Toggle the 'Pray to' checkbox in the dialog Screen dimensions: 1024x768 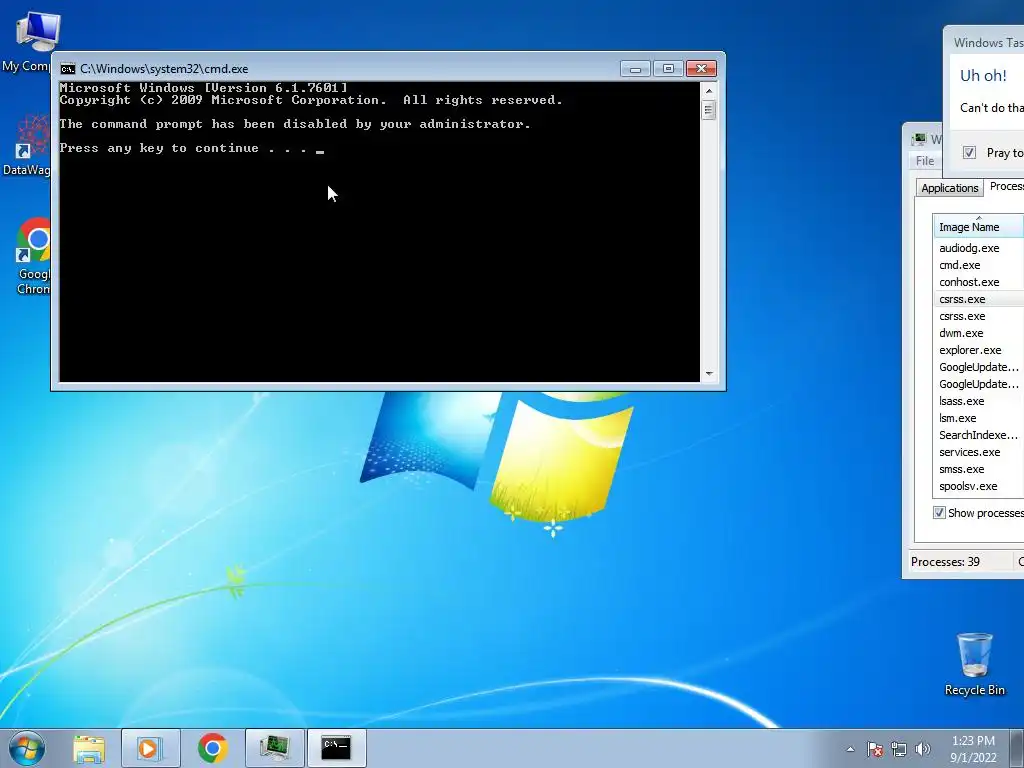click(x=969, y=152)
